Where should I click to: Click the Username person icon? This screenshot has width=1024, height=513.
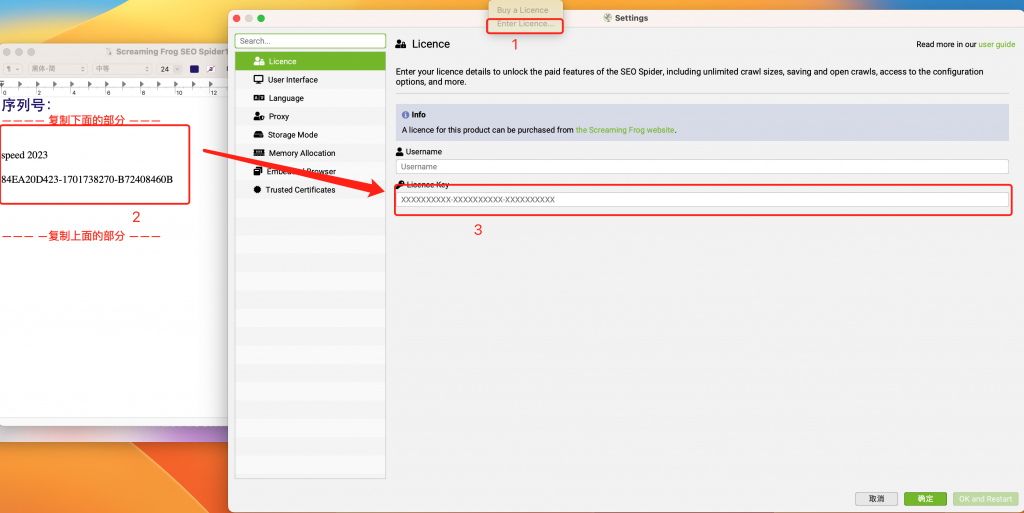coord(400,151)
